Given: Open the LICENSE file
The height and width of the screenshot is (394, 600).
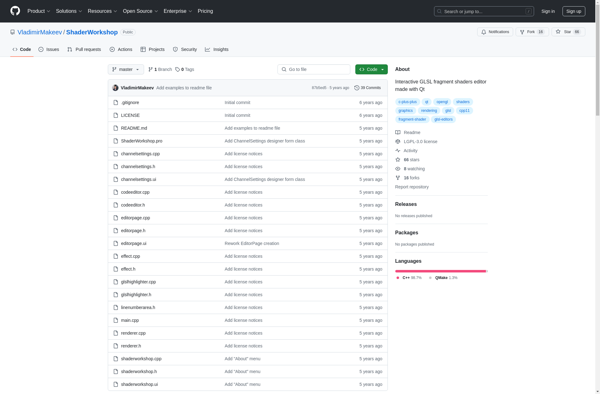Looking at the screenshot, I should [x=130, y=115].
